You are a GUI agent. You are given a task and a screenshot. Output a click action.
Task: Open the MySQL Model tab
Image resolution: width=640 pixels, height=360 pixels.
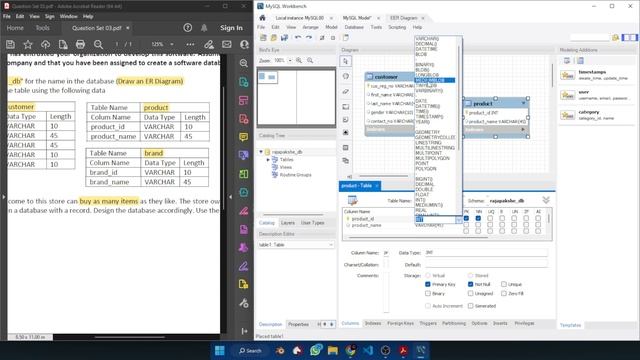357,18
